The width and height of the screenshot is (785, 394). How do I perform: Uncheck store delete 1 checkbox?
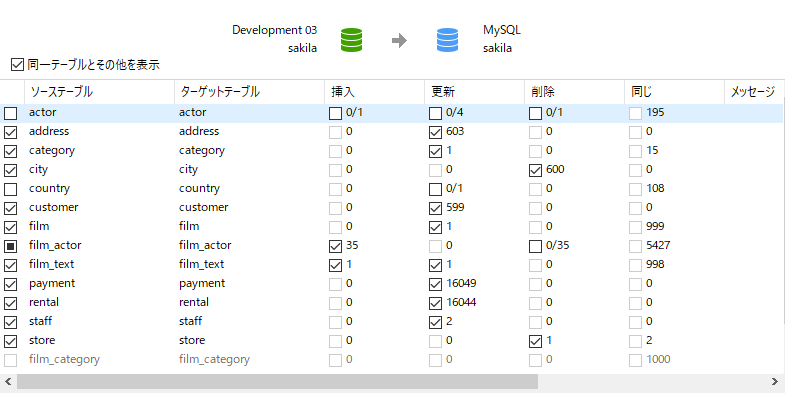tap(536, 341)
